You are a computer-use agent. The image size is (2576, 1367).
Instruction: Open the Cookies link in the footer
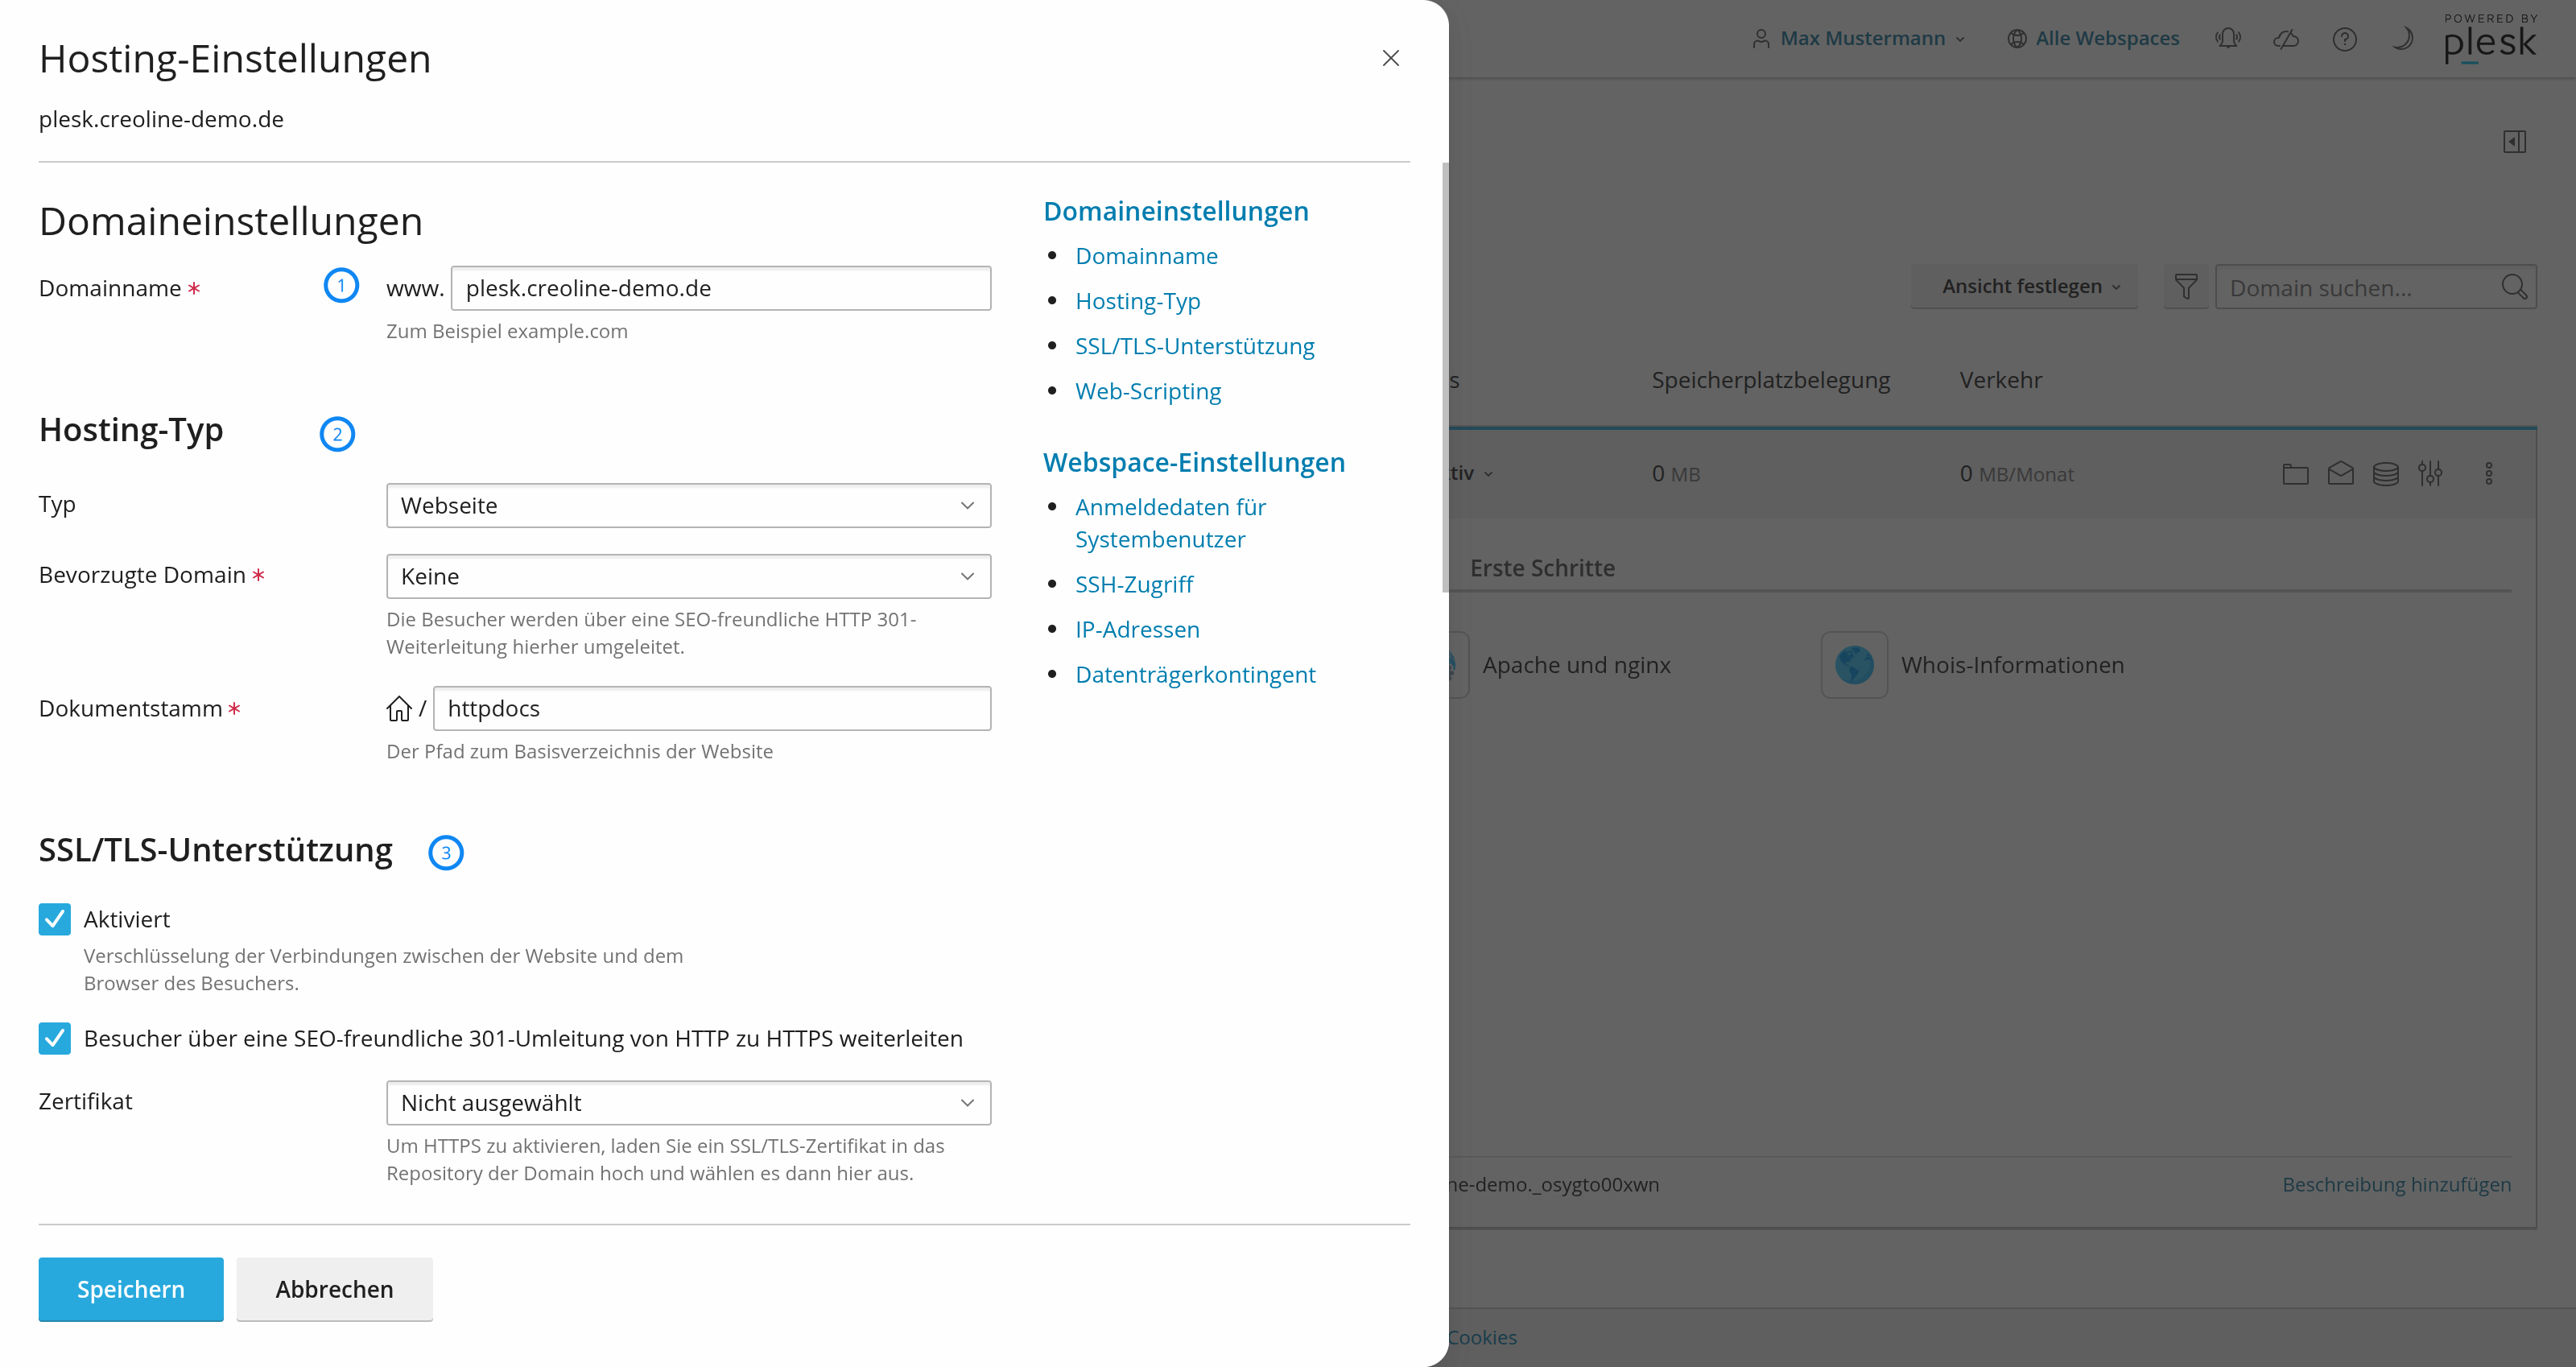tap(1482, 1337)
